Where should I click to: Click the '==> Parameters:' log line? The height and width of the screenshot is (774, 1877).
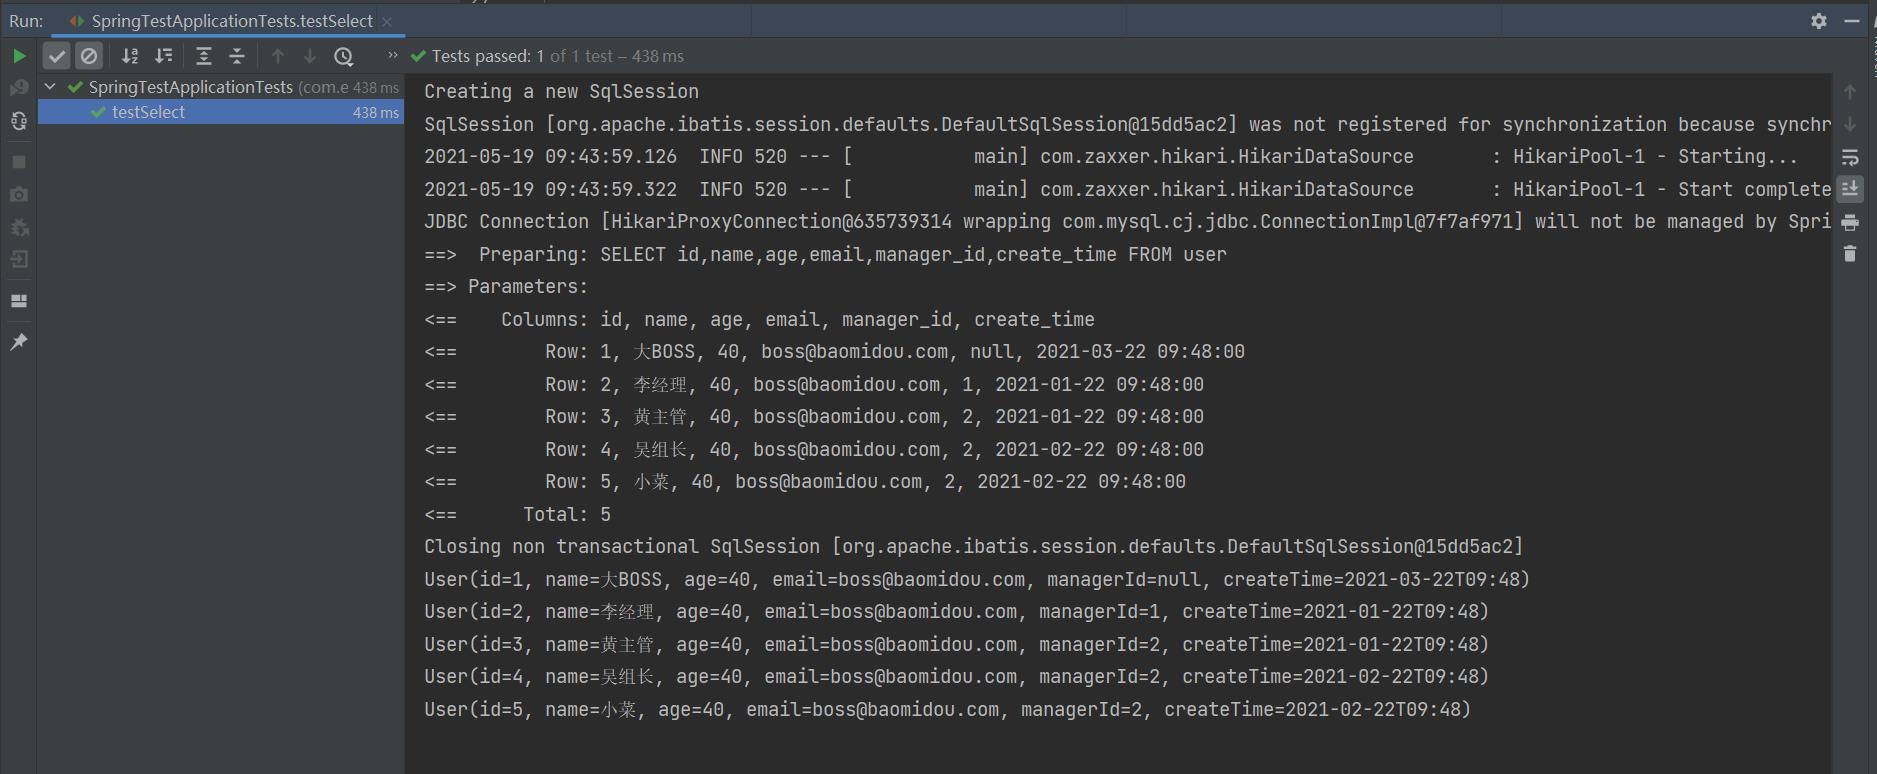click(x=506, y=287)
